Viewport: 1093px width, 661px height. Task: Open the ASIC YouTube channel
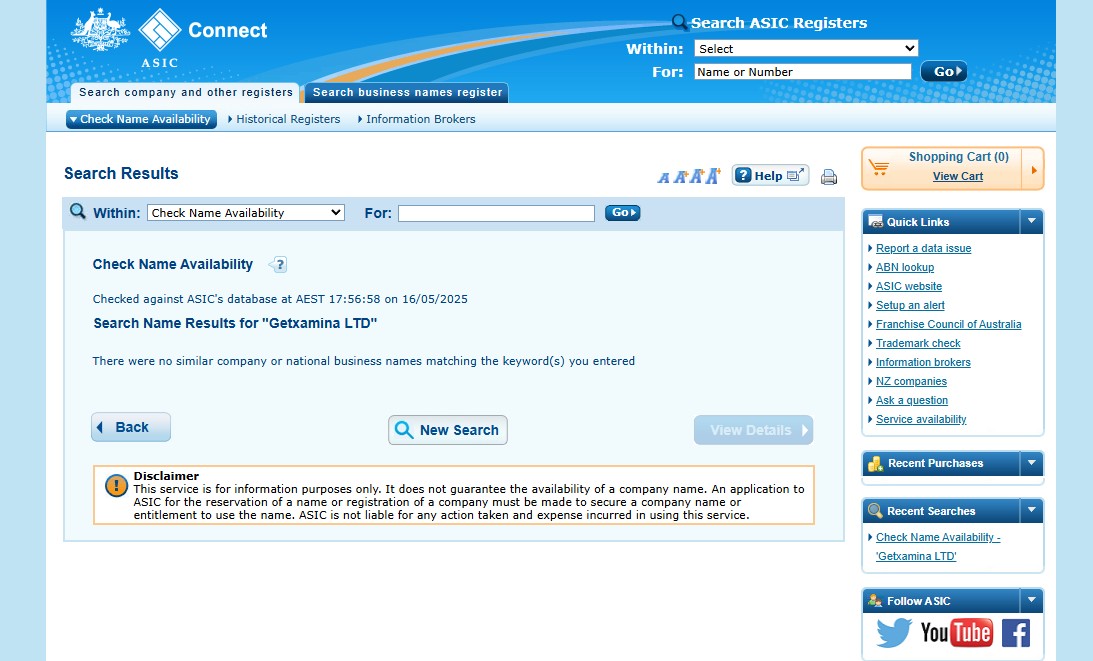click(956, 633)
